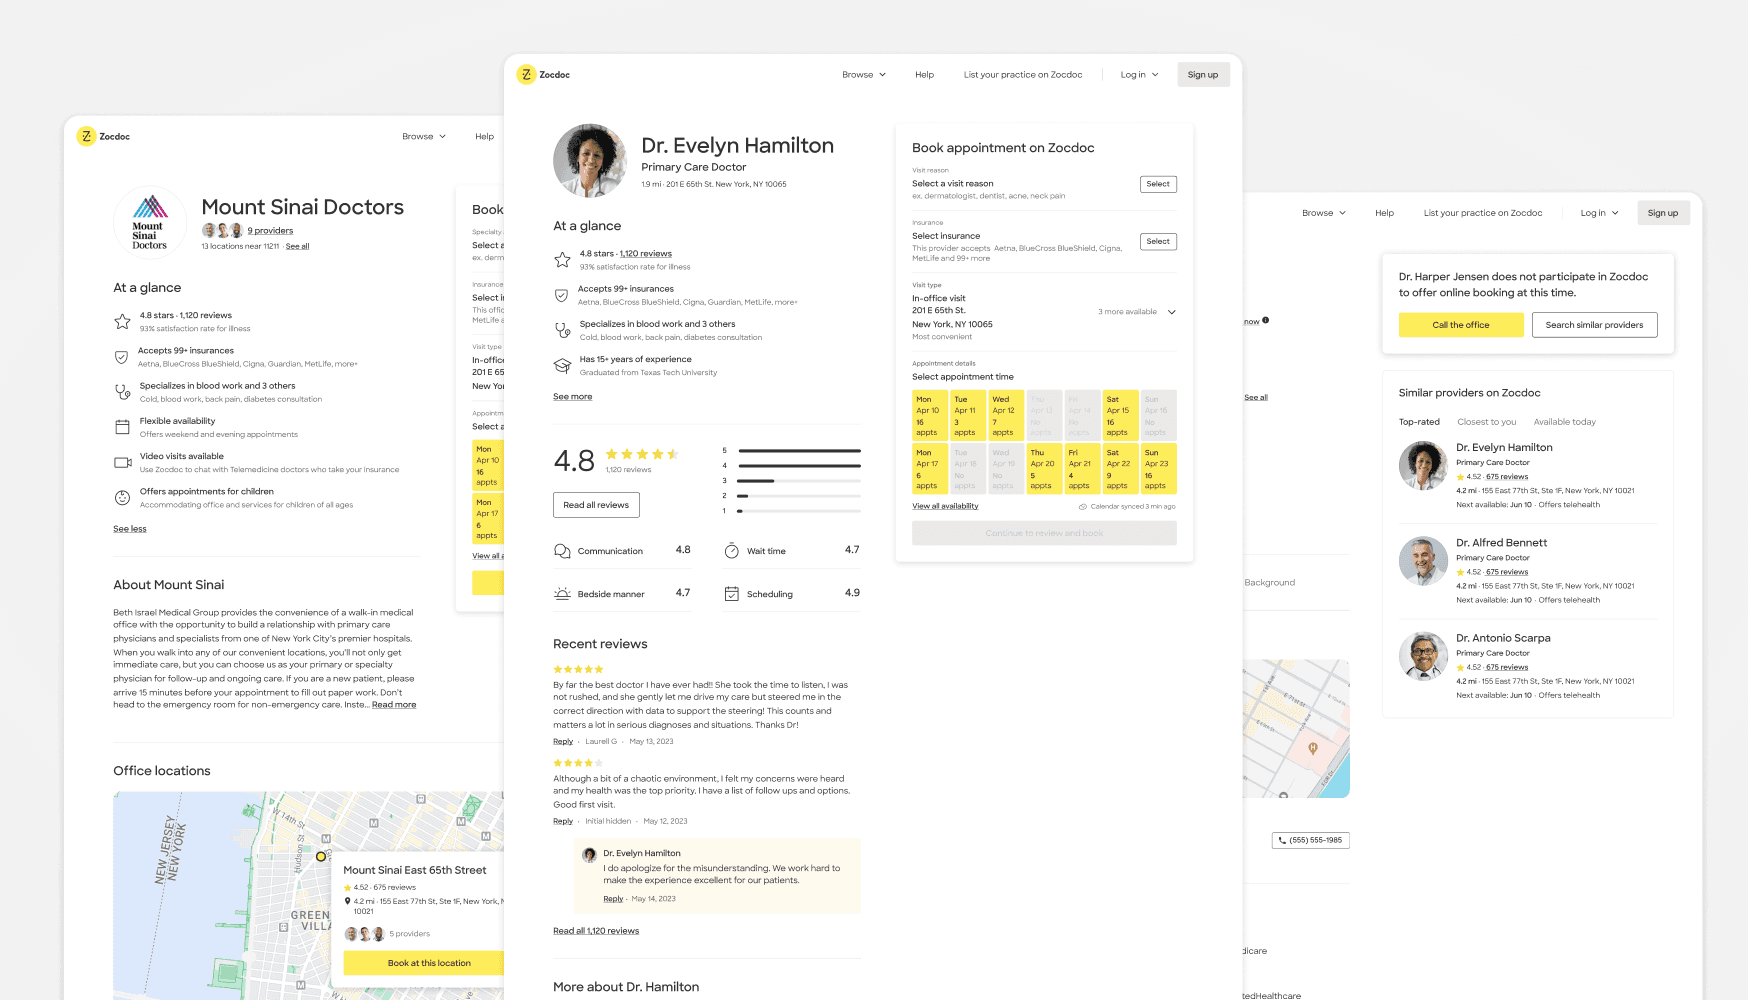
Task: Open the View all availability link
Action: [x=945, y=506]
